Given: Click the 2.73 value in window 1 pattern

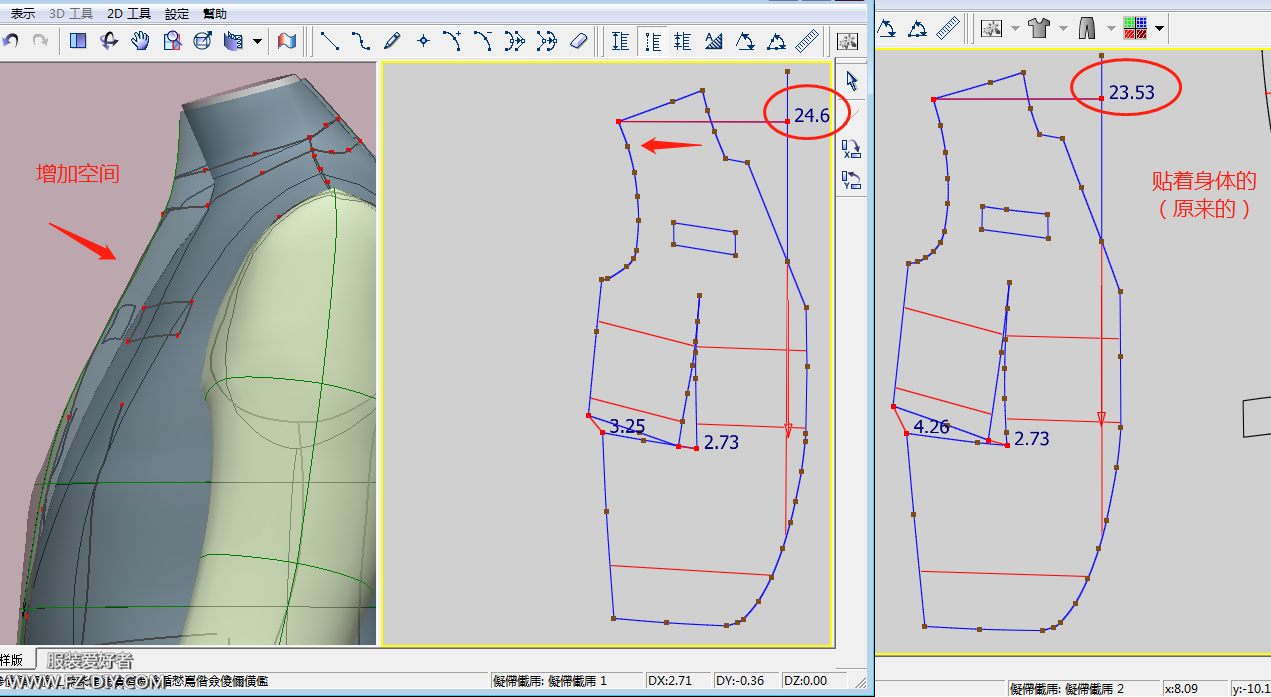Looking at the screenshot, I should click(721, 441).
